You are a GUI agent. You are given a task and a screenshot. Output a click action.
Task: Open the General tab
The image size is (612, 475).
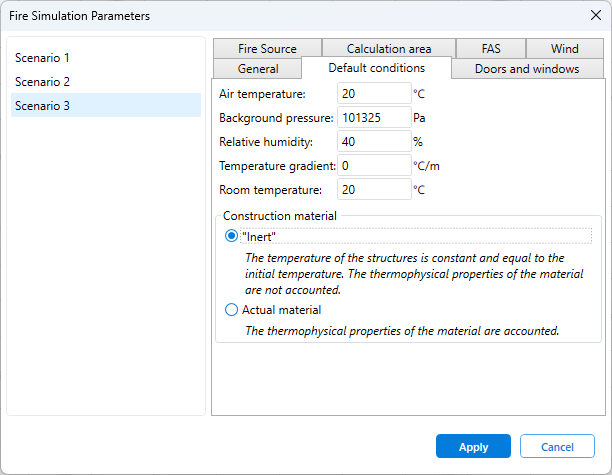point(258,69)
